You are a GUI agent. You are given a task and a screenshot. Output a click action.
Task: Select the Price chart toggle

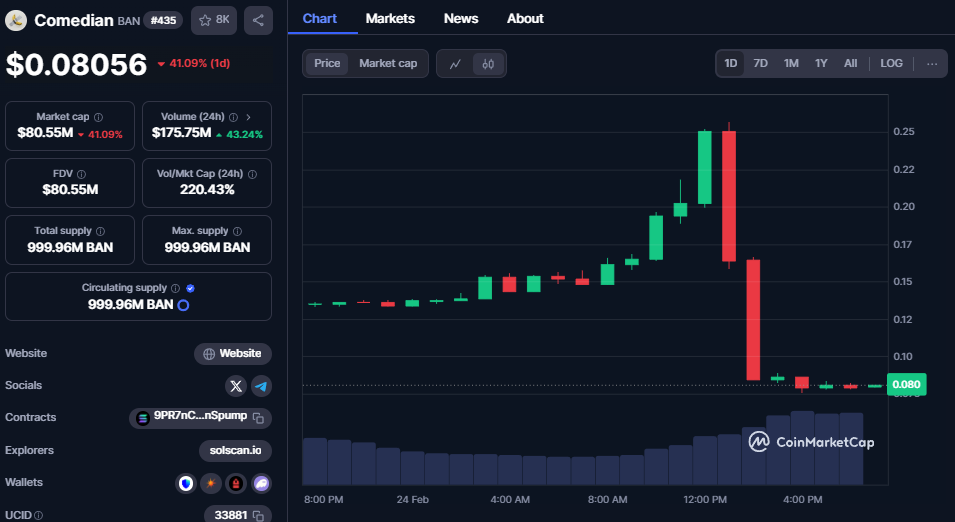(x=327, y=63)
